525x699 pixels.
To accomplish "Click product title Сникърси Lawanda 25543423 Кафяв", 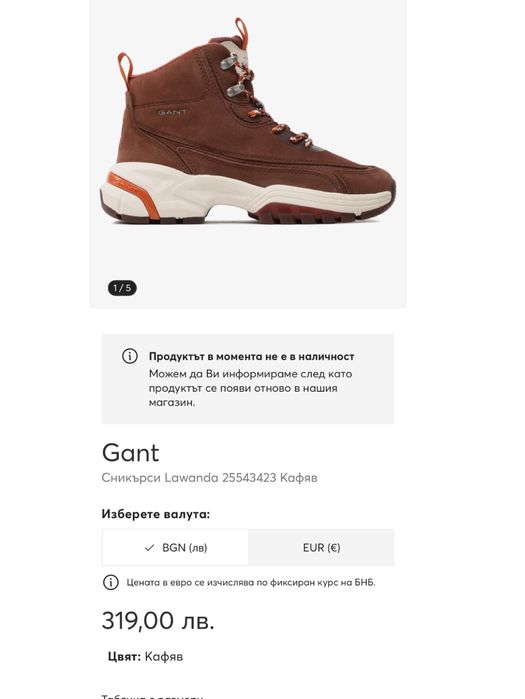I will (x=209, y=477).
